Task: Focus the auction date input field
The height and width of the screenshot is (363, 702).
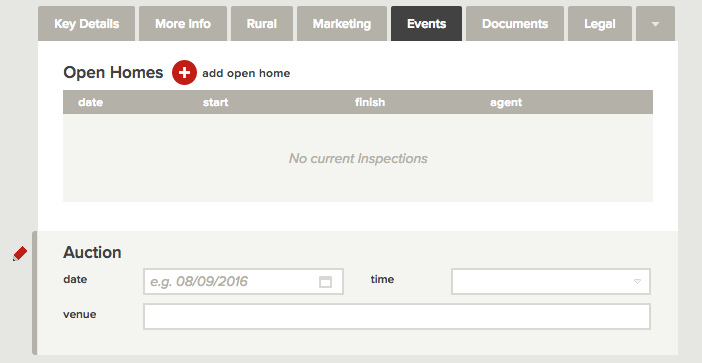Action: 243,282
